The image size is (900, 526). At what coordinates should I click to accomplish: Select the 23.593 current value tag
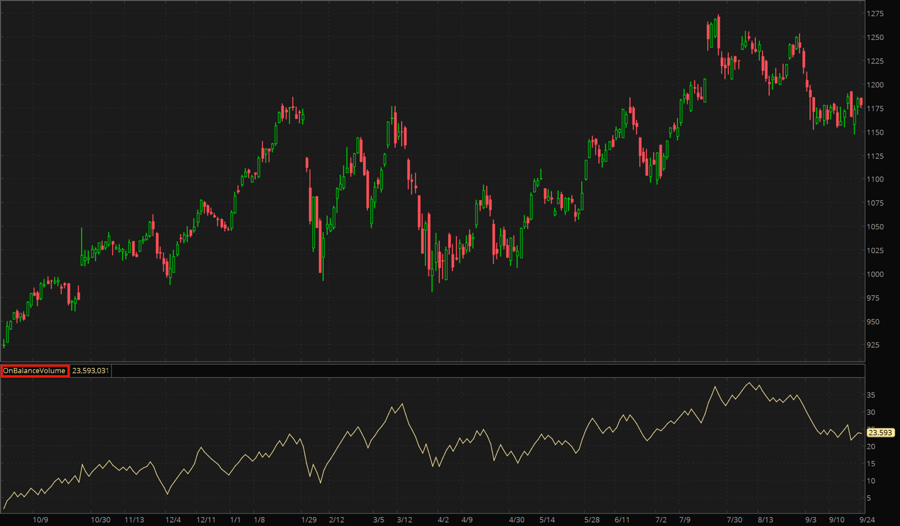click(880, 432)
